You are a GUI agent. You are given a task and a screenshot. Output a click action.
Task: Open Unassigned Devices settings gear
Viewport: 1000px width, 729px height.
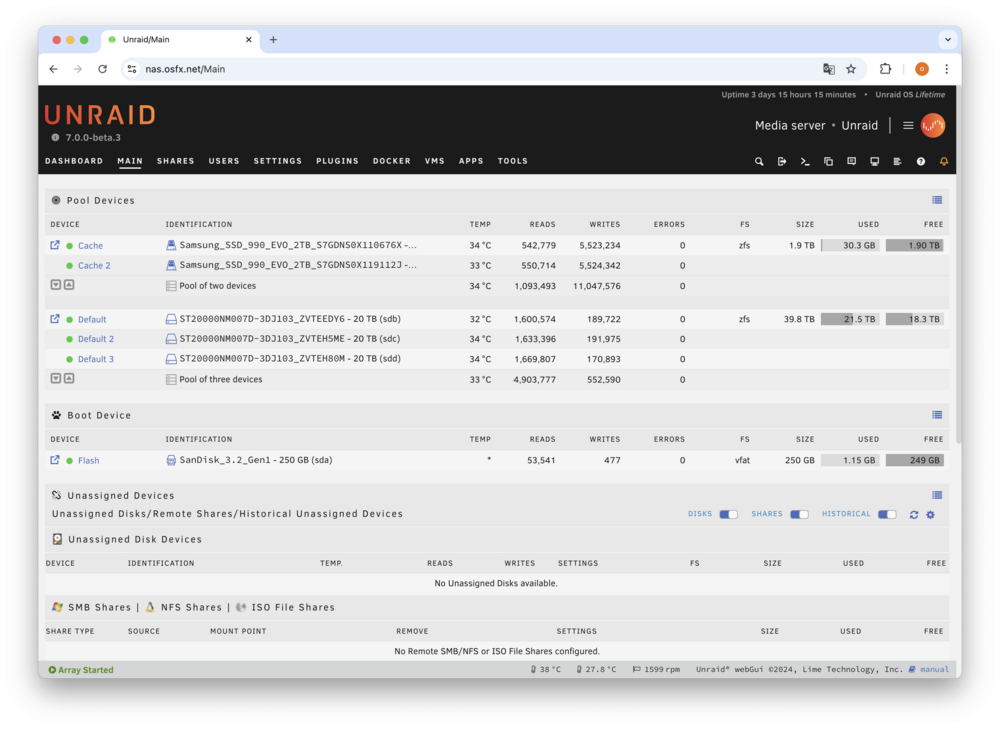coord(930,515)
